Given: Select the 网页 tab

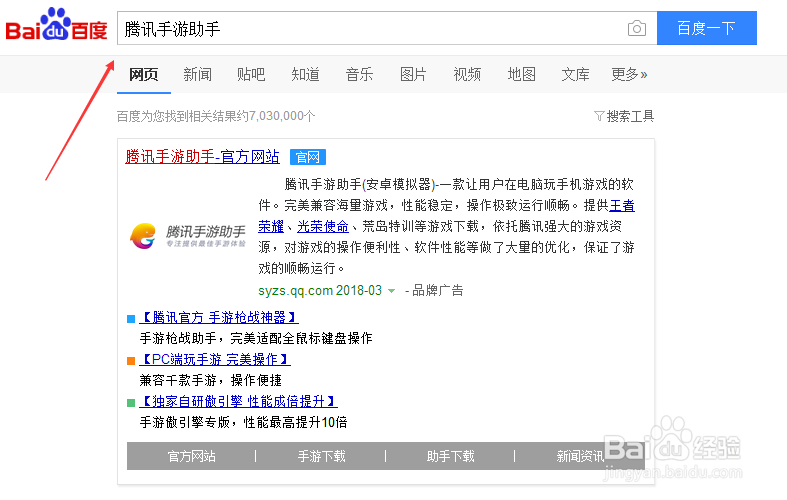Looking at the screenshot, I should point(144,75).
